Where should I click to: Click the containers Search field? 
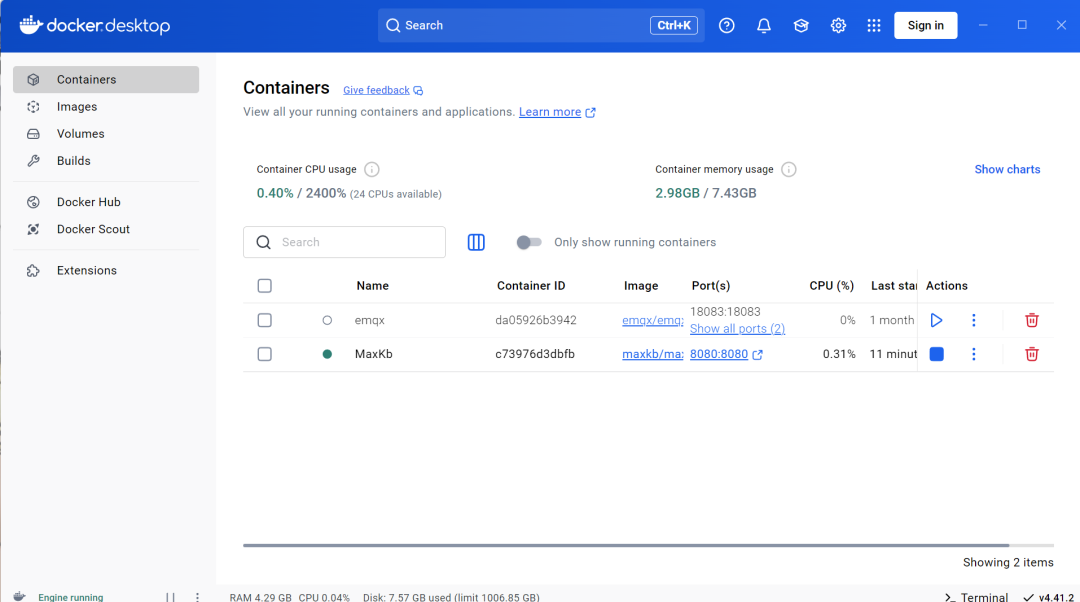pos(344,242)
